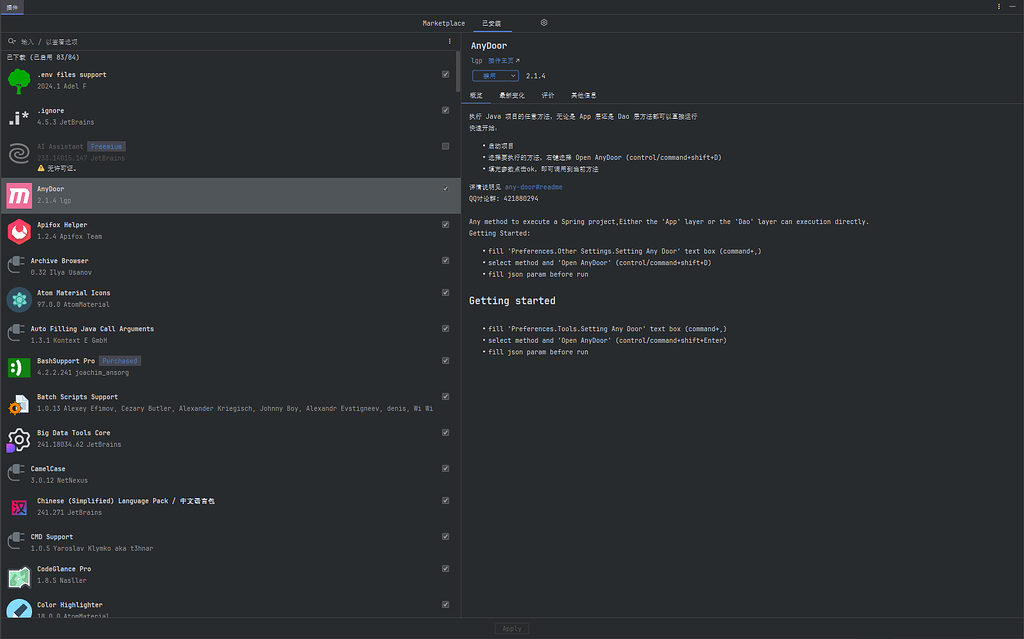Image resolution: width=1024 pixels, height=639 pixels.
Task: Click the CodeGlance Pro map icon
Action: (19, 577)
